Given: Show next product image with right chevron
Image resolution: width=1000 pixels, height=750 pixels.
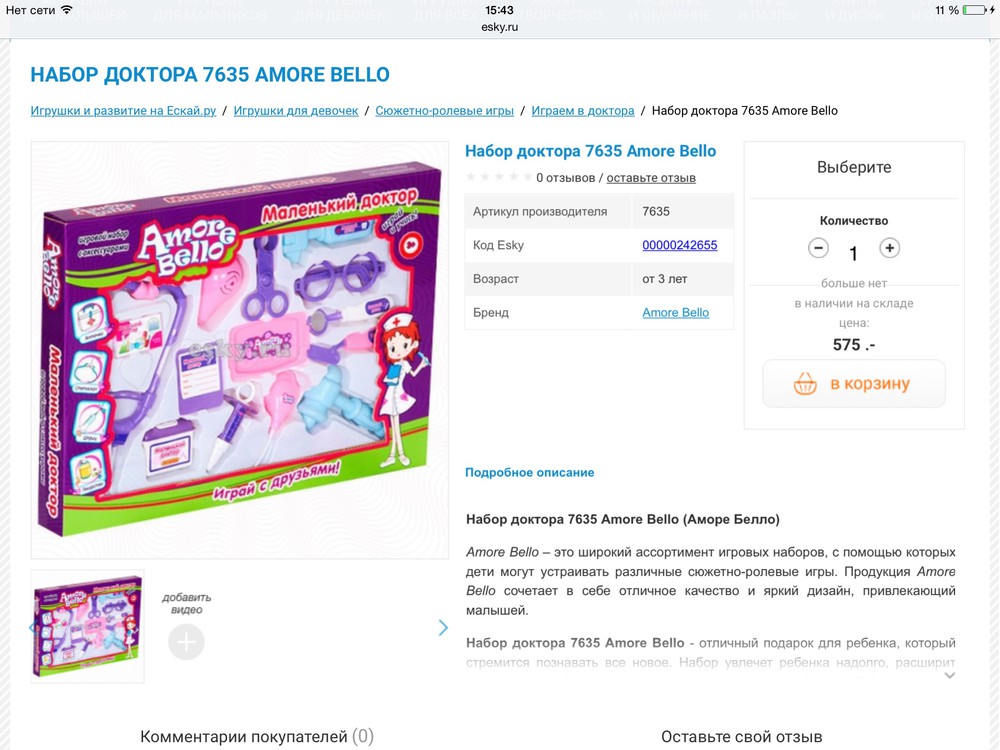Looking at the screenshot, I should click(443, 628).
